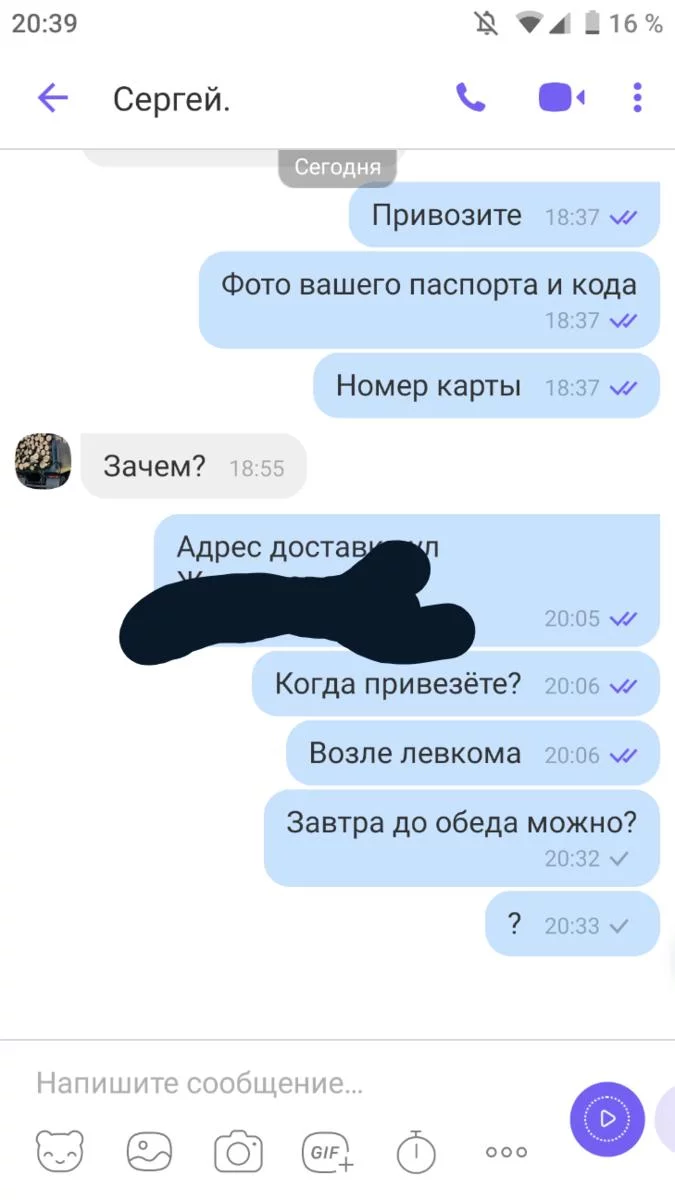The image size is (675, 1200).
Task: Start a video call with Сергей
Action: pyautogui.click(x=561, y=98)
